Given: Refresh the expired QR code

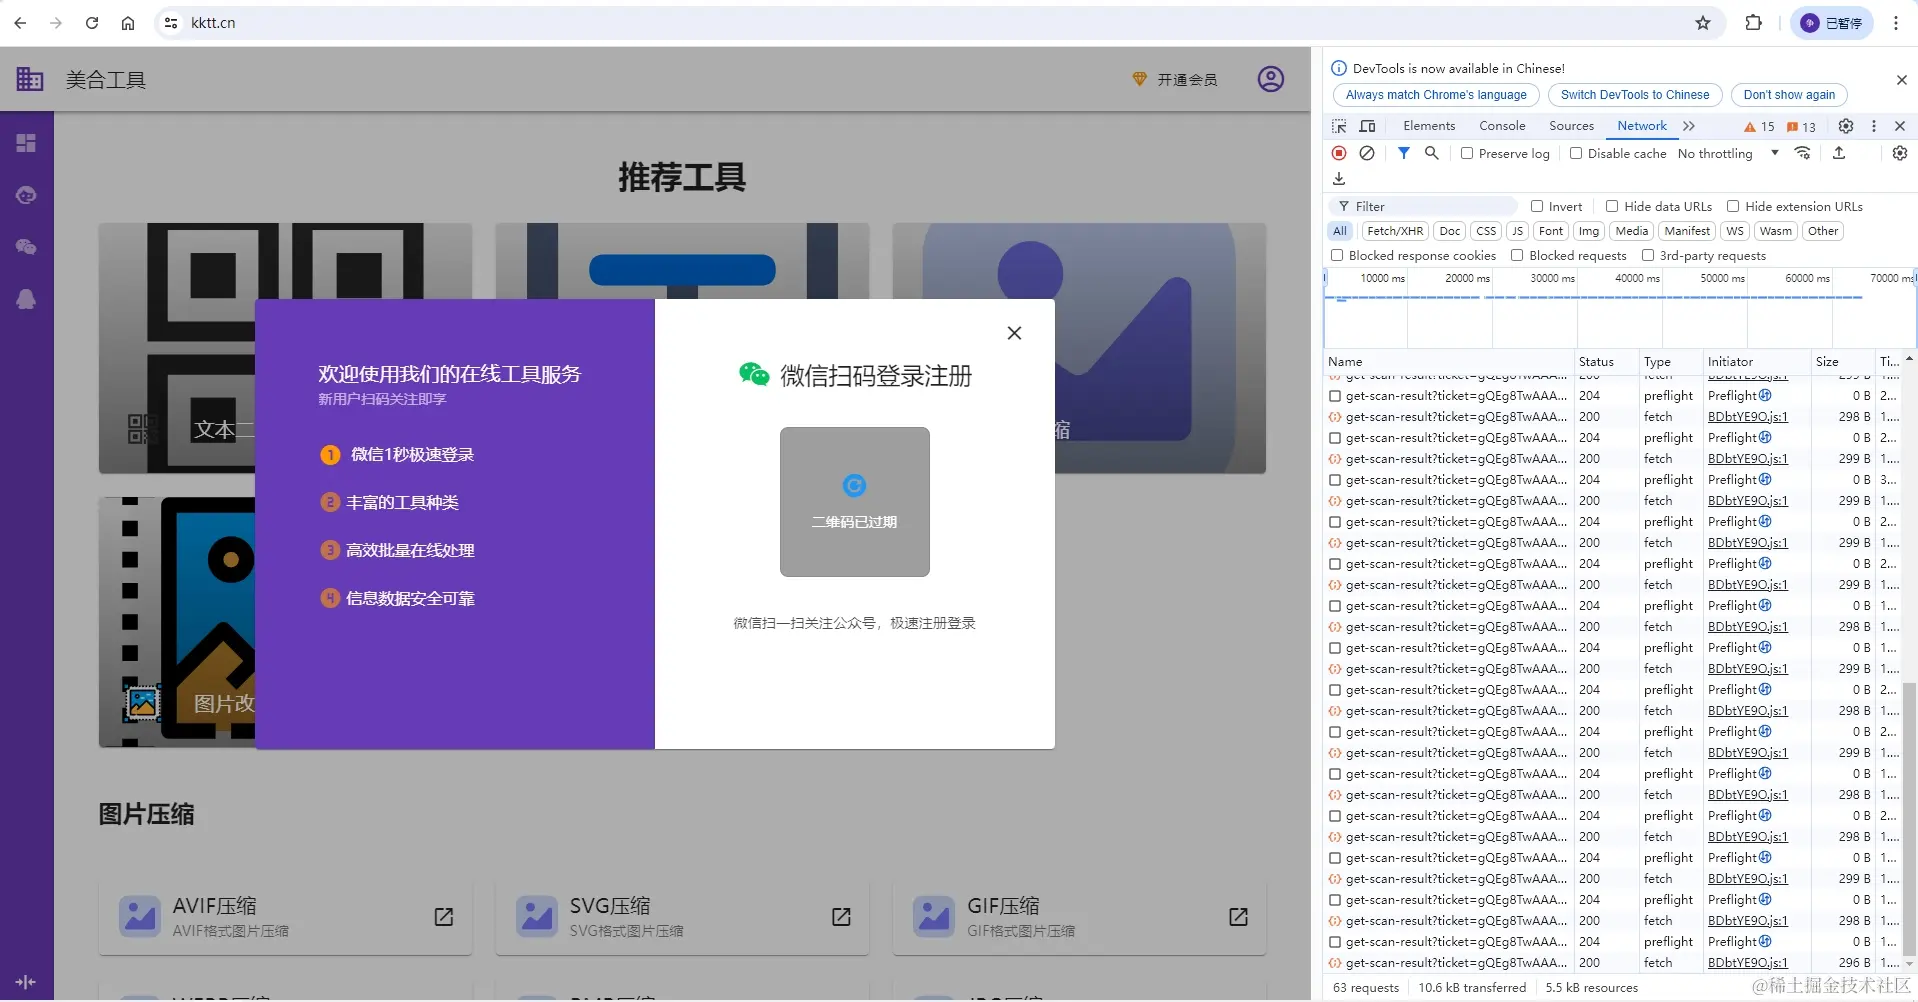Looking at the screenshot, I should (854, 486).
